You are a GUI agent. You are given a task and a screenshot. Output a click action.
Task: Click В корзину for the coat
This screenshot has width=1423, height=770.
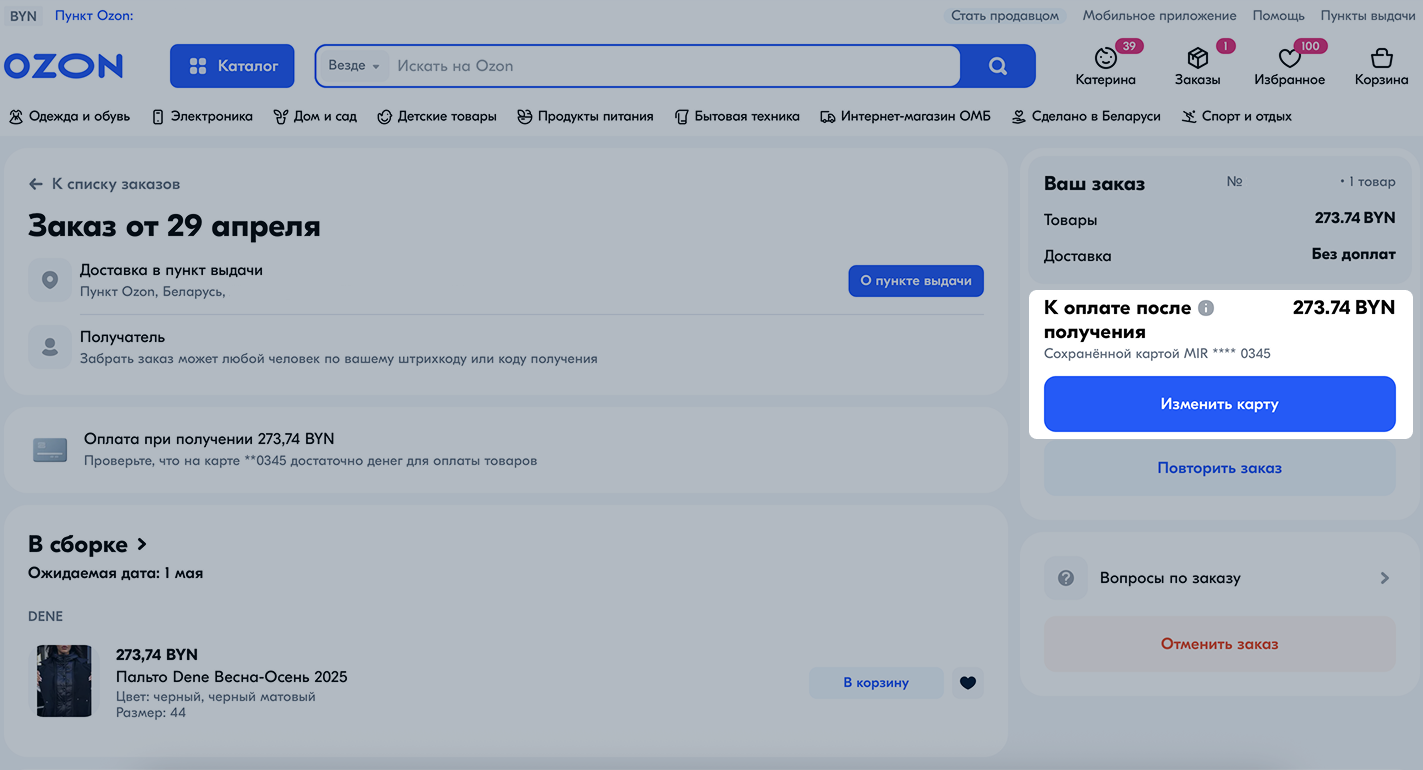coord(876,682)
